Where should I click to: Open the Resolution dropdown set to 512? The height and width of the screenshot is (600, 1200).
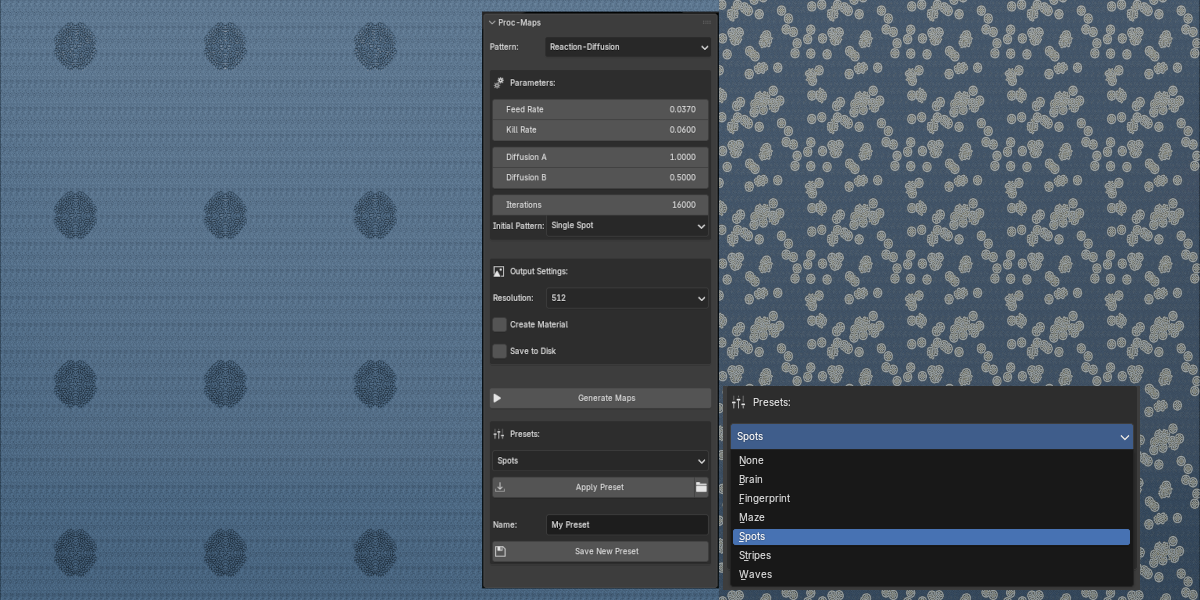coord(627,298)
